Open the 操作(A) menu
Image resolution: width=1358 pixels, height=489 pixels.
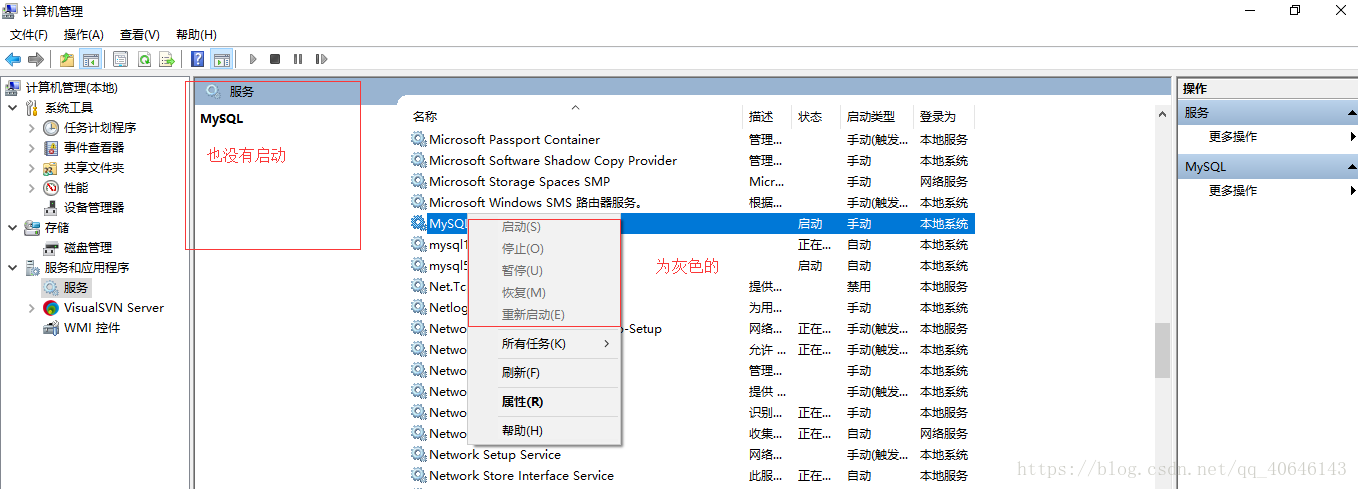pyautogui.click(x=84, y=35)
